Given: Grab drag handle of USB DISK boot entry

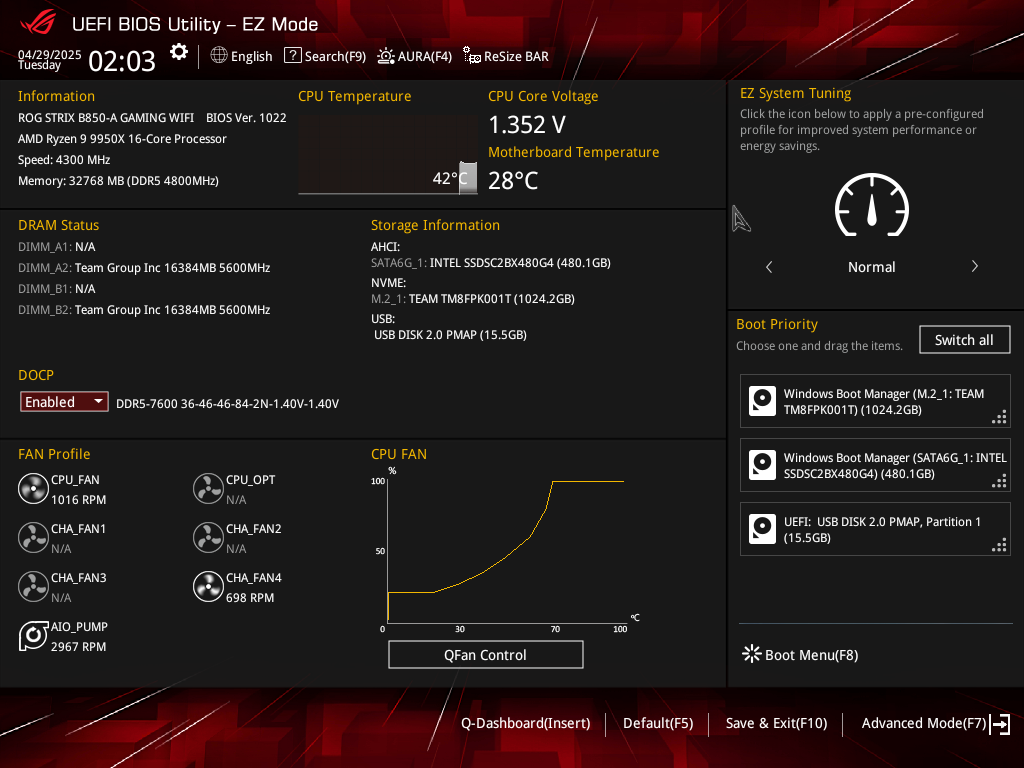Looking at the screenshot, I should [999, 545].
